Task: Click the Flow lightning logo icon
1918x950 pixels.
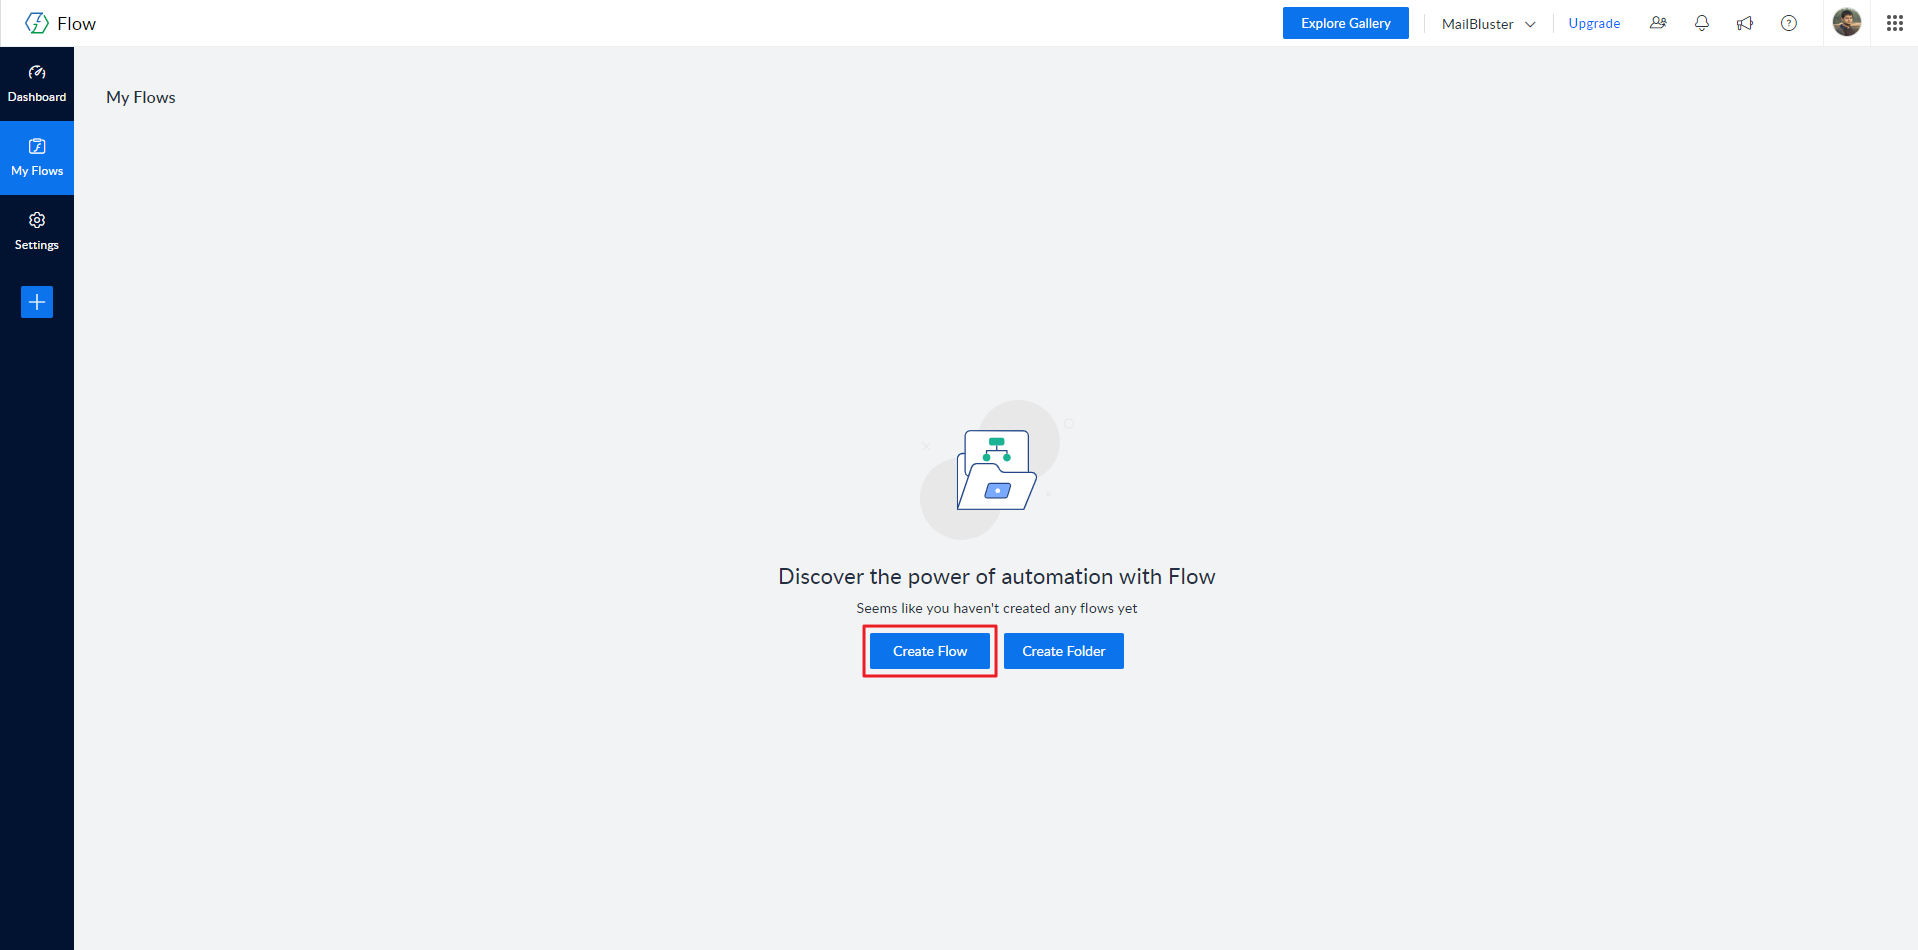Action: click(x=37, y=23)
